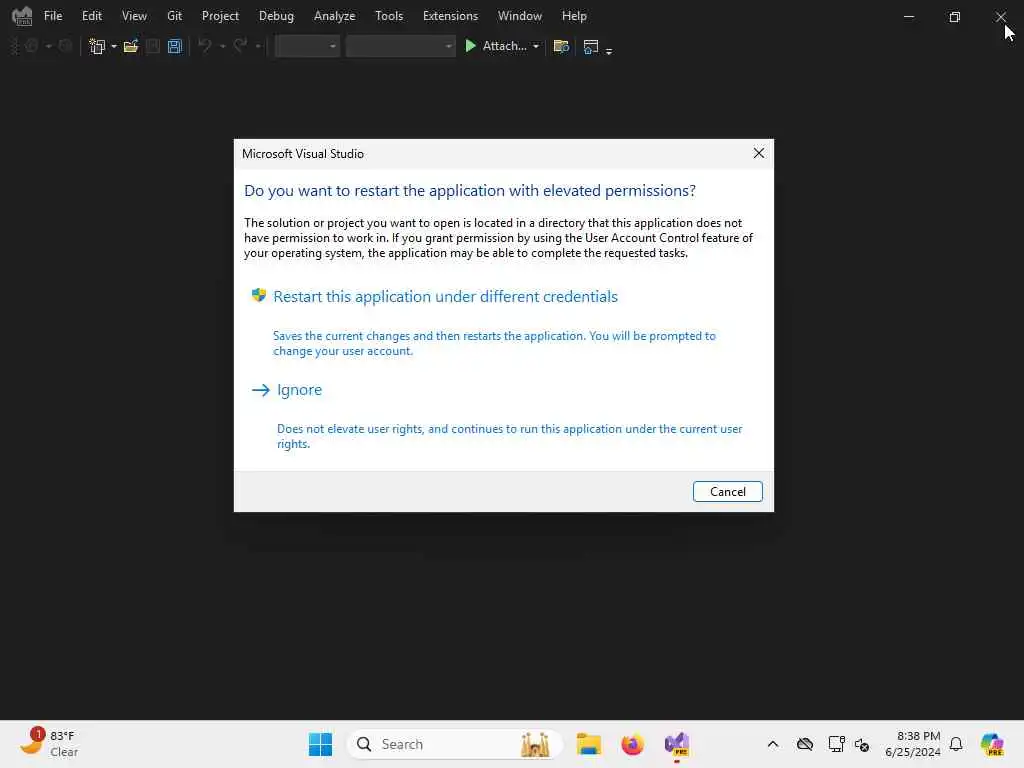1024x768 pixels.
Task: Click the display network tray icon
Action: click(836, 744)
